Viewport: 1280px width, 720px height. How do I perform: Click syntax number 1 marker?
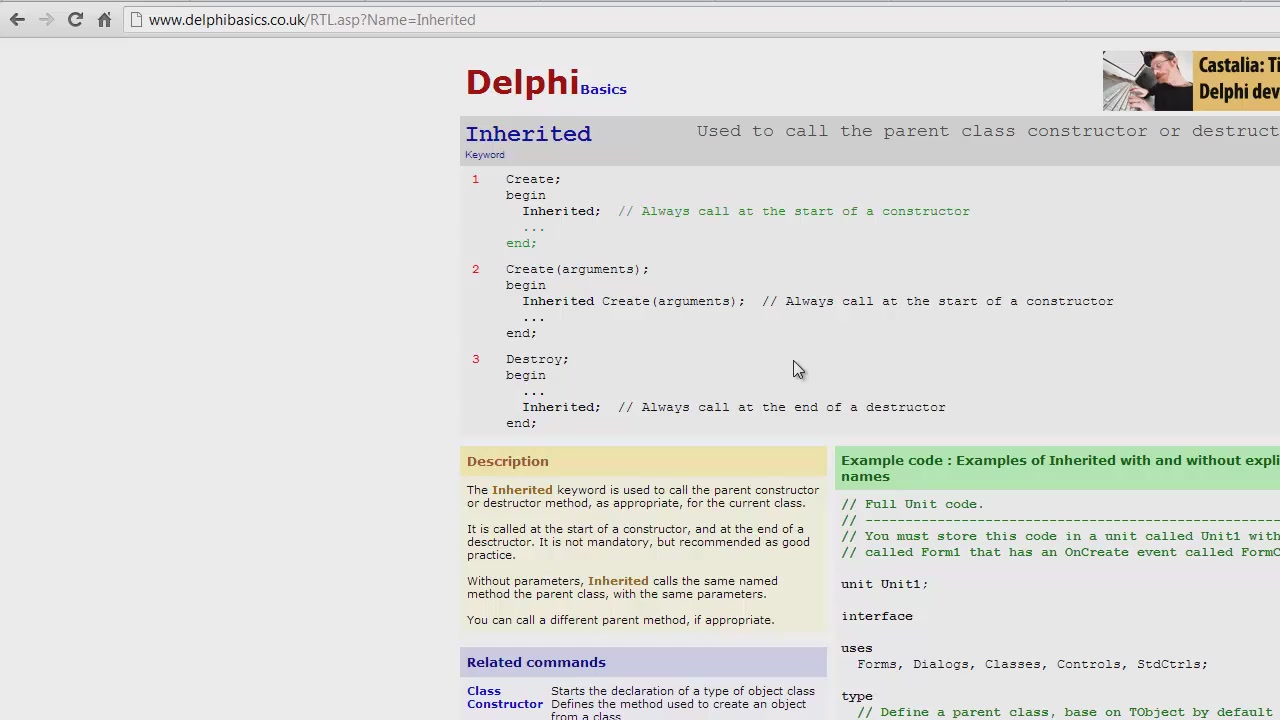tap(476, 179)
